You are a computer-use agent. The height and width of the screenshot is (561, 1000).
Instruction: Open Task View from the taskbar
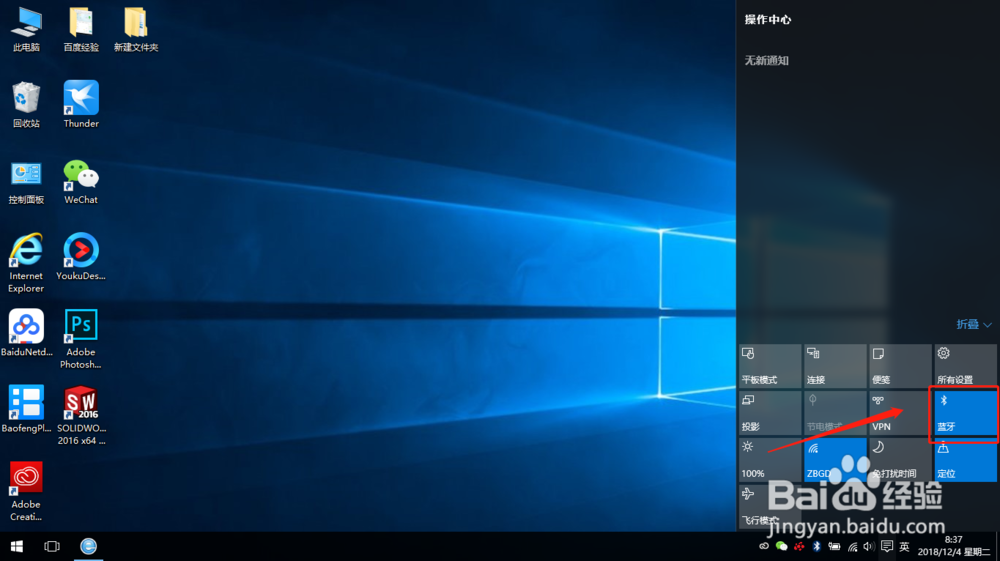tap(52, 546)
